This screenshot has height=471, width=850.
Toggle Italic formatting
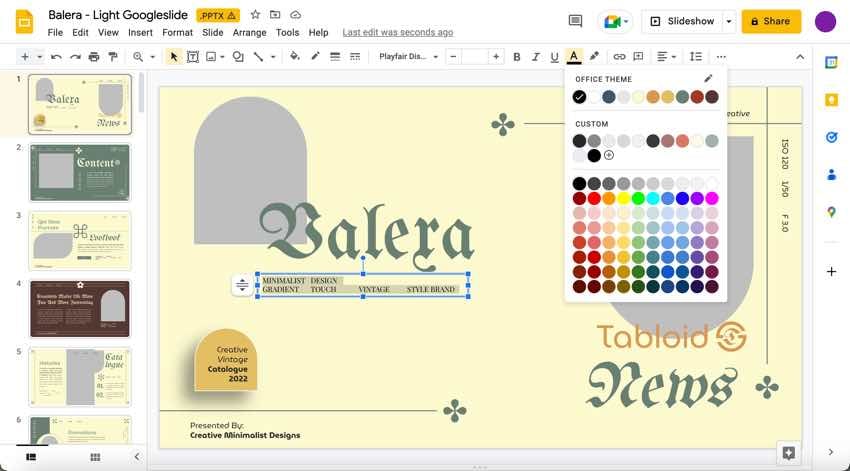[x=536, y=57]
